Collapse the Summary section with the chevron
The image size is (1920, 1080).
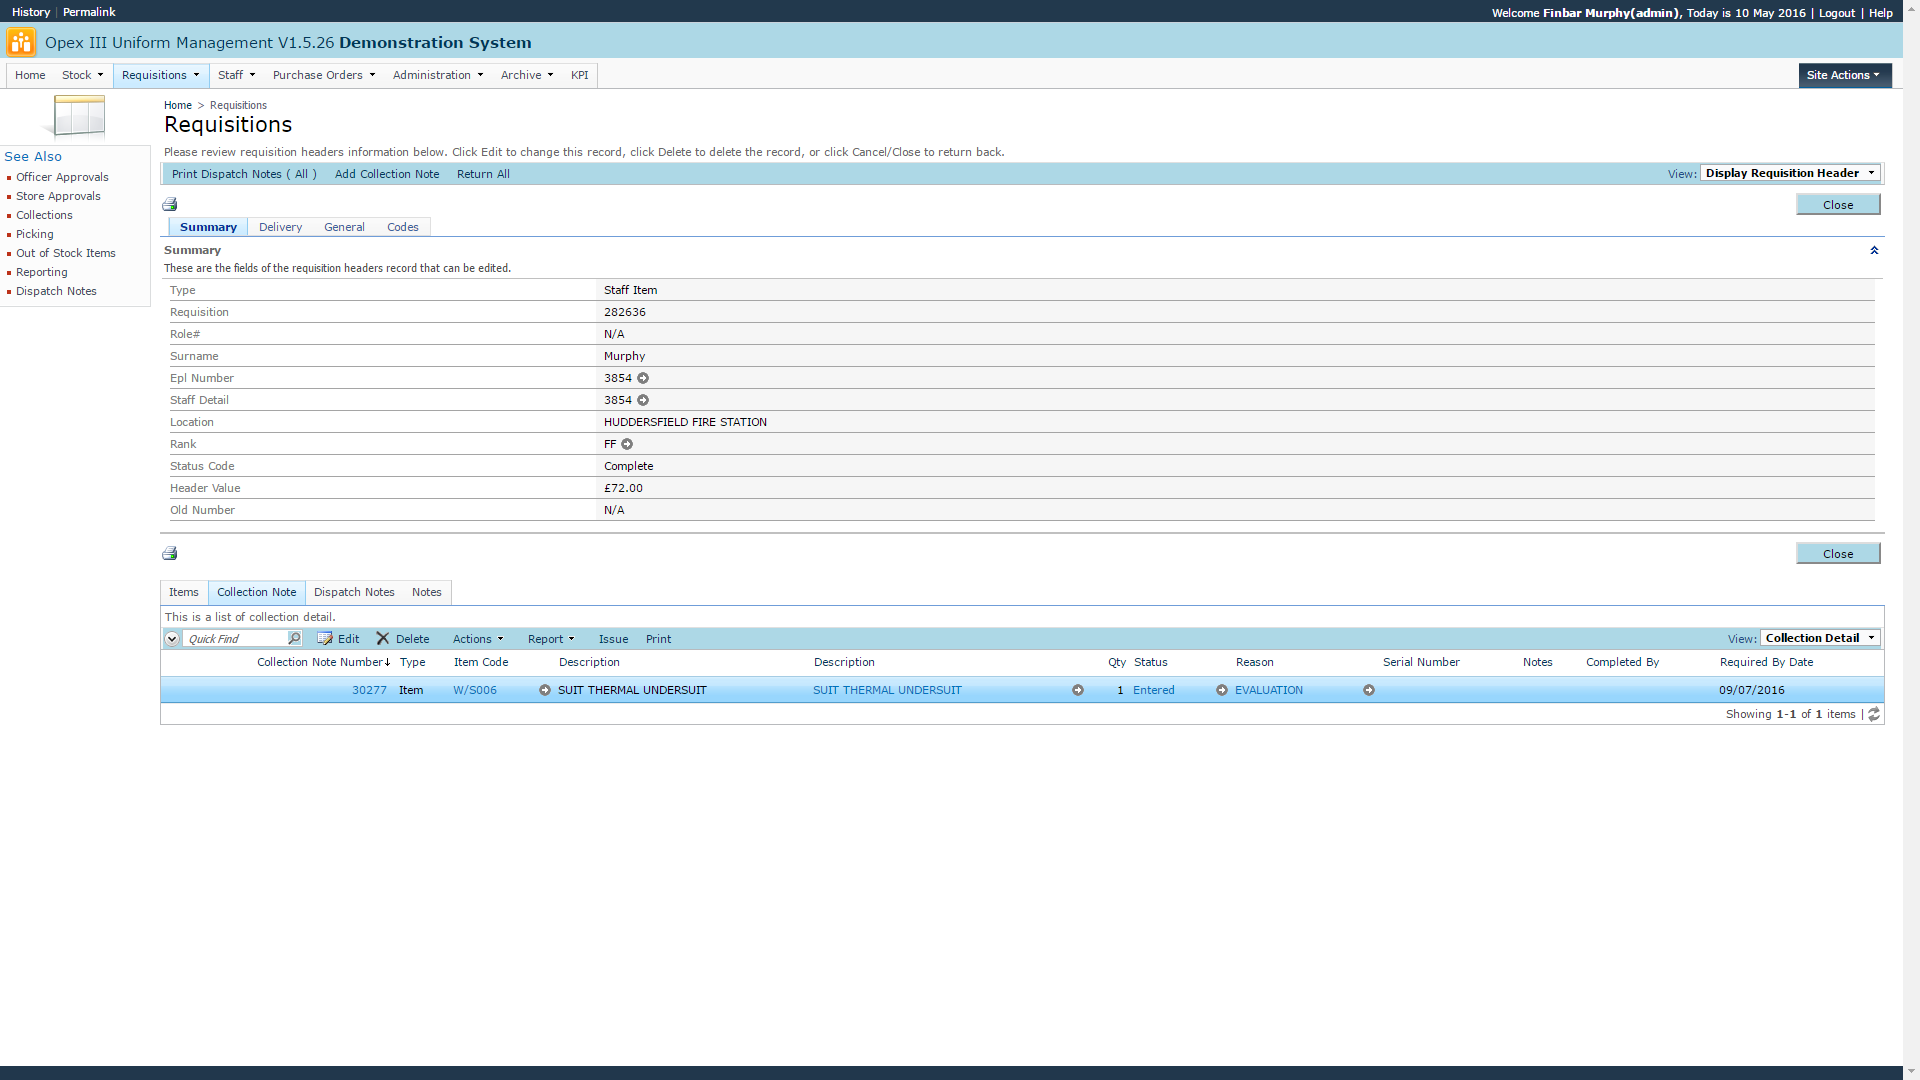(1874, 250)
